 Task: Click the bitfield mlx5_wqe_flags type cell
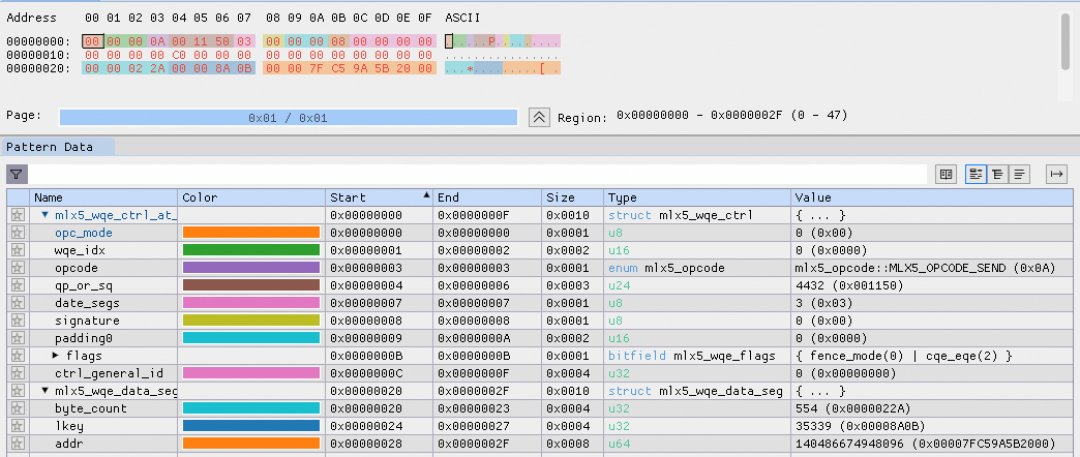[x=692, y=356]
